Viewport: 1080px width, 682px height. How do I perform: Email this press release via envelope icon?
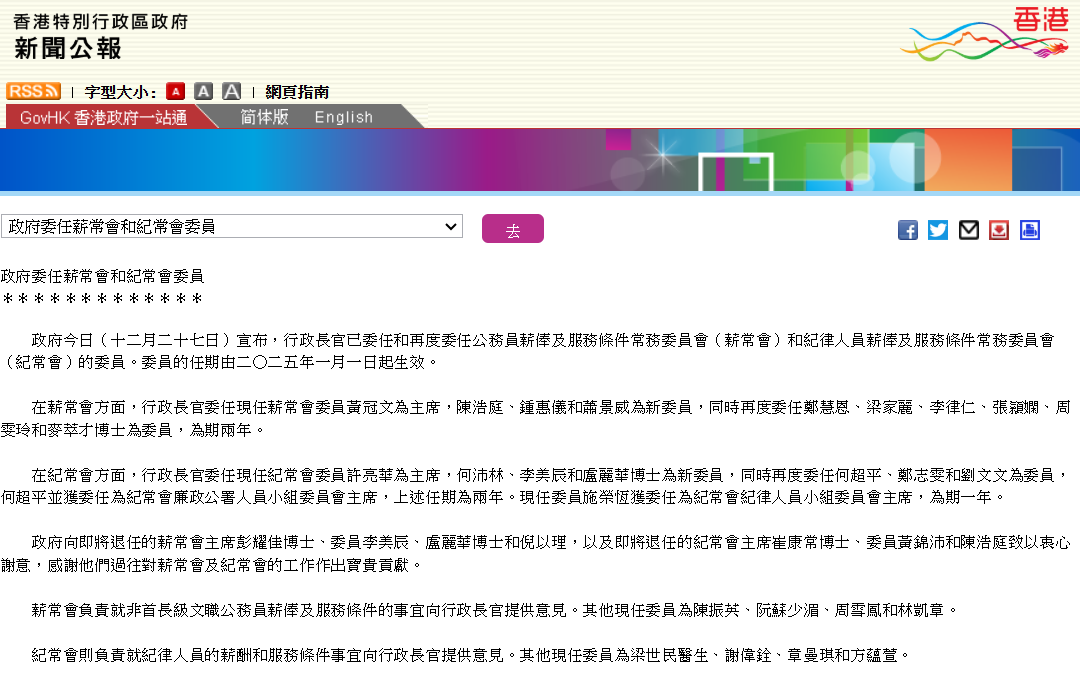(x=969, y=230)
